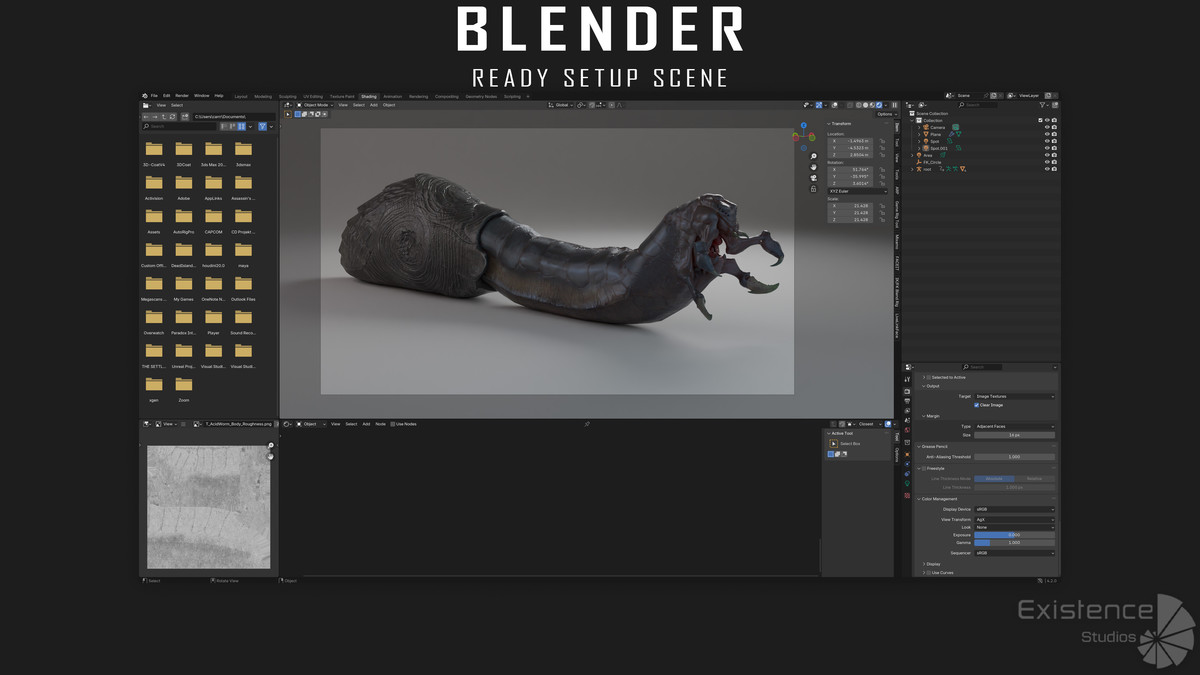Open the Render menu
This screenshot has width=1200, height=675.
coord(182,96)
